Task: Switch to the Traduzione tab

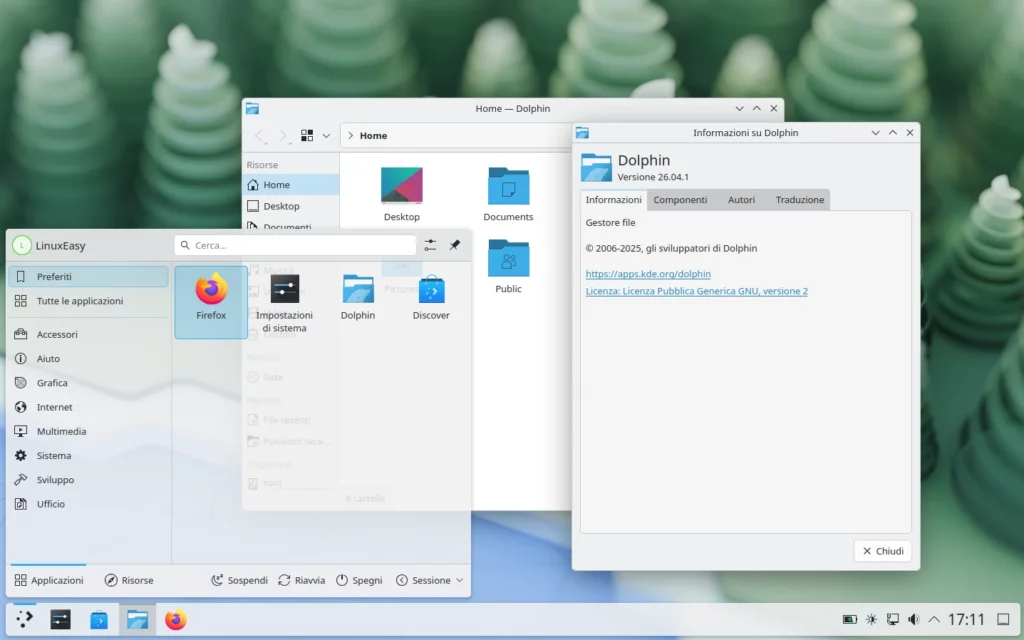Action: (x=800, y=200)
